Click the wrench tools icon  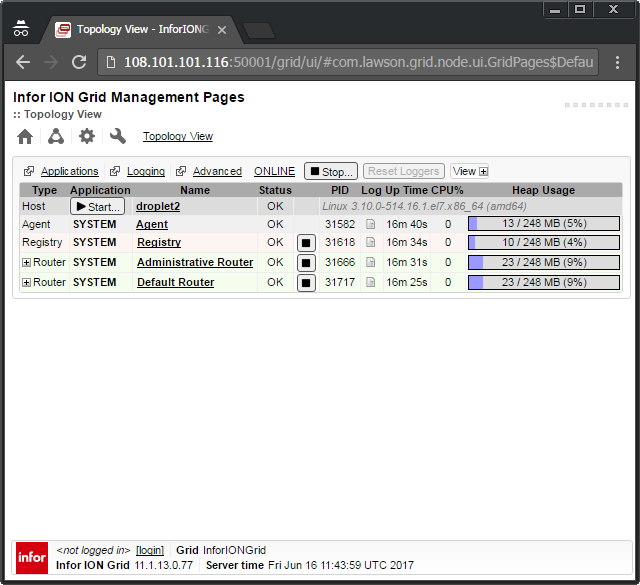(x=117, y=136)
